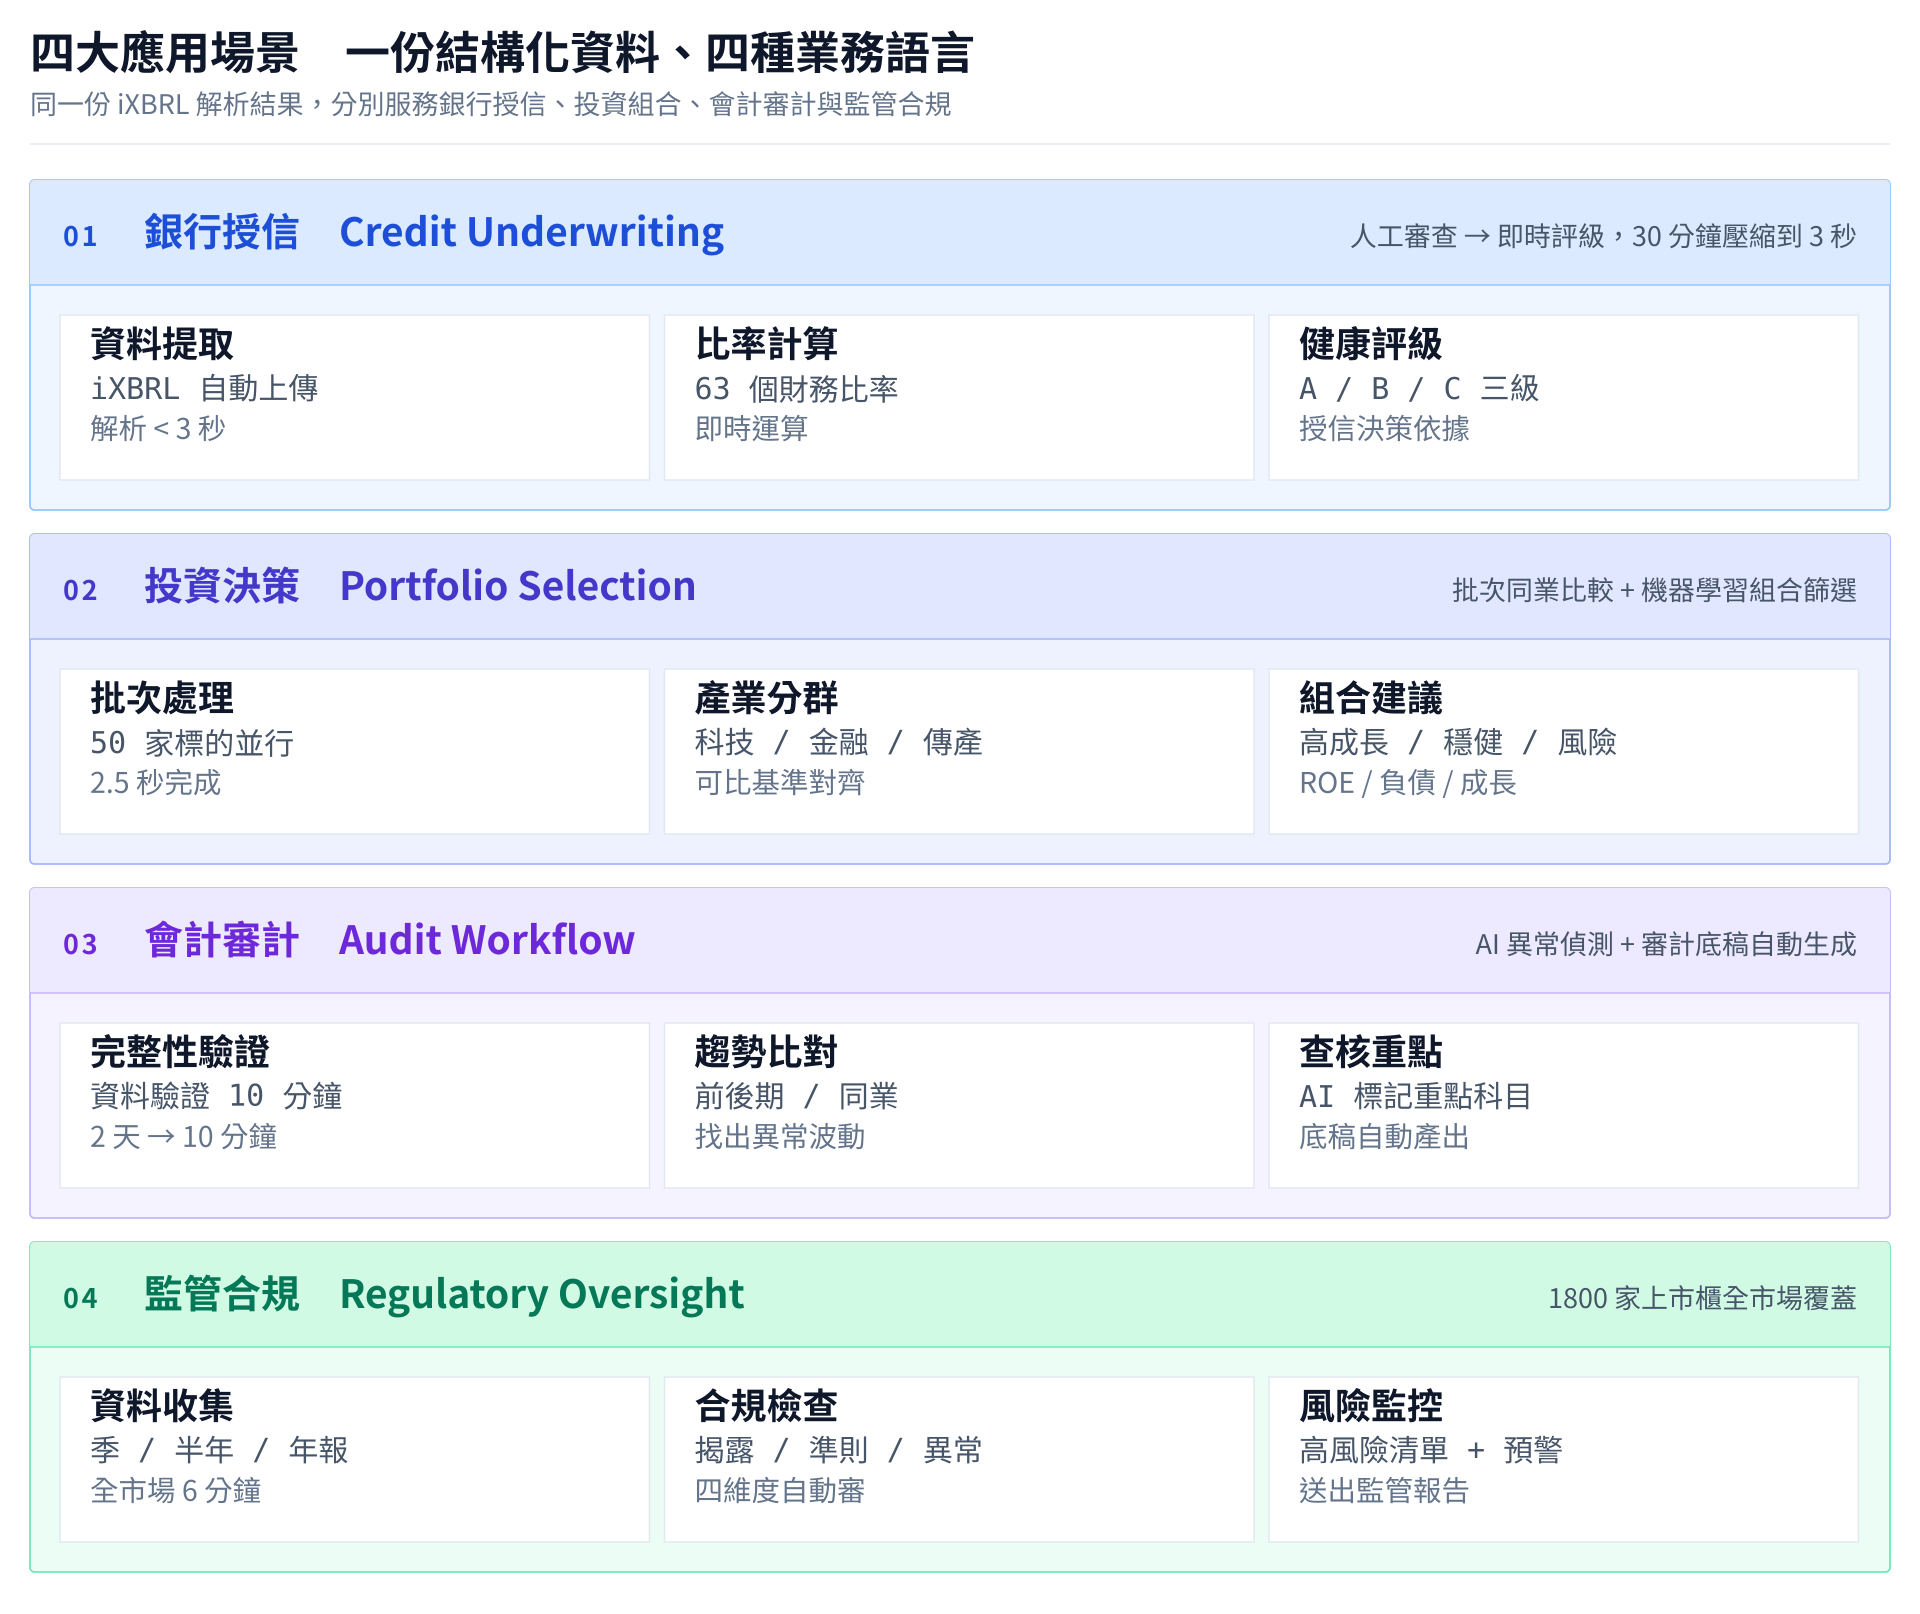Click the text 63 個財務比率
The width and height of the screenshot is (1920, 1614).
coord(796,388)
